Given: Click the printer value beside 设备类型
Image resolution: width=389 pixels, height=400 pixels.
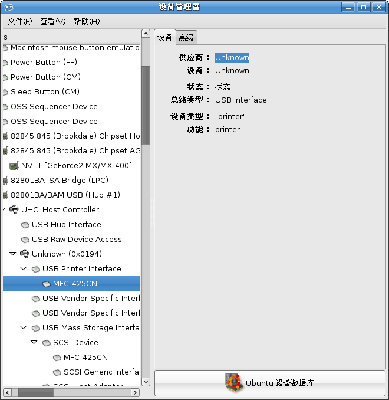Looking at the screenshot, I should tap(231, 116).
